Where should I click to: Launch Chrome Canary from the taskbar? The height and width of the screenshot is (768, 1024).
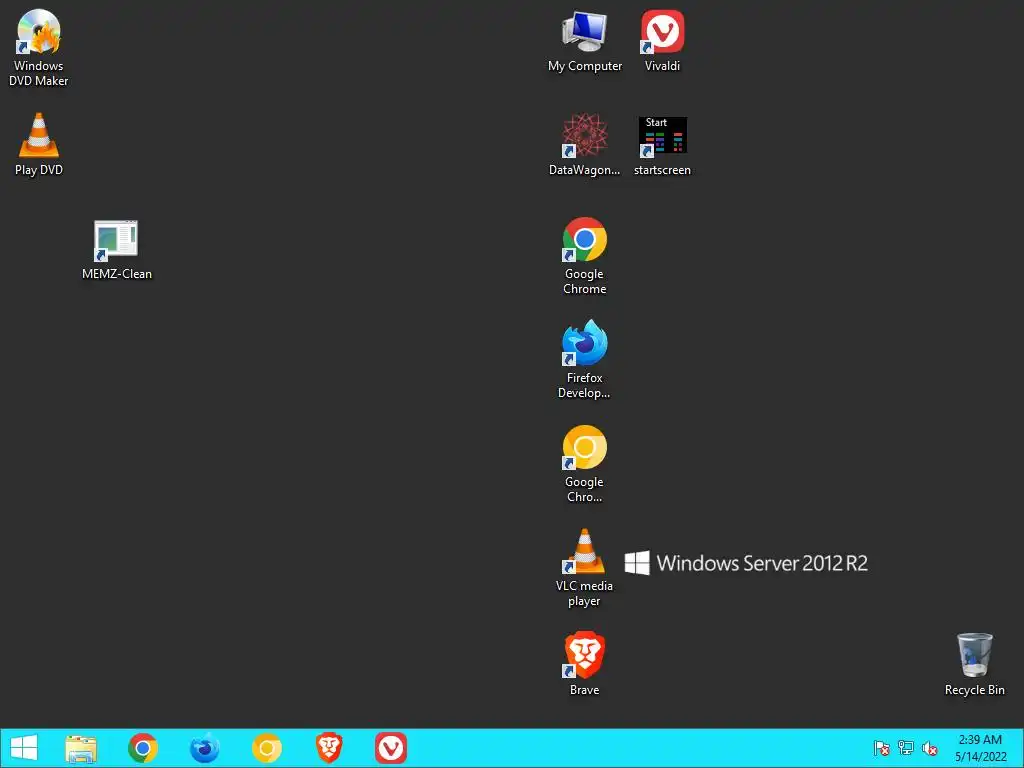(266, 748)
